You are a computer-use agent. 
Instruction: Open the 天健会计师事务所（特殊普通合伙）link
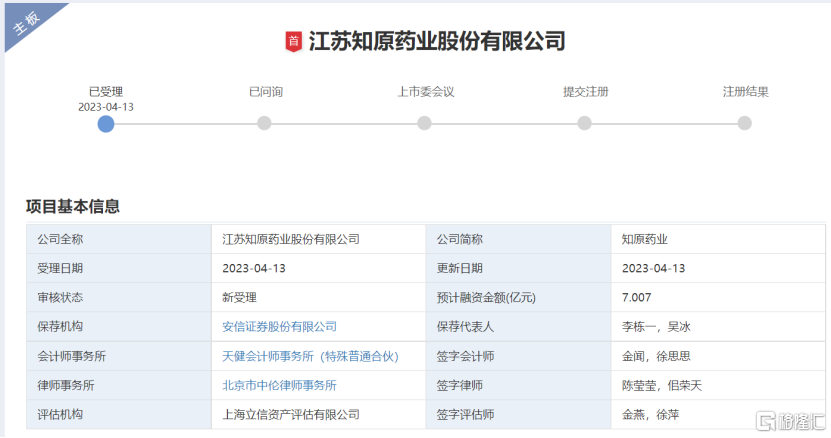(x=310, y=356)
